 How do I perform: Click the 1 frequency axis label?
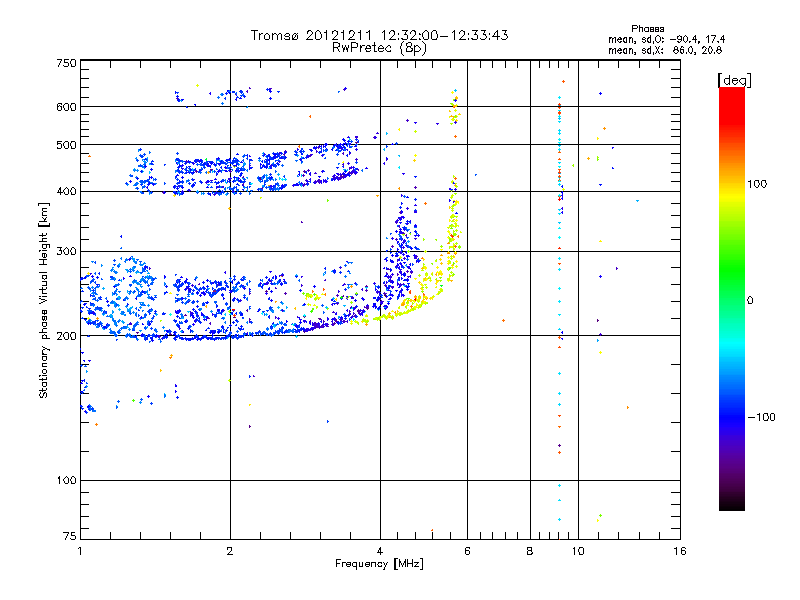coord(80,551)
